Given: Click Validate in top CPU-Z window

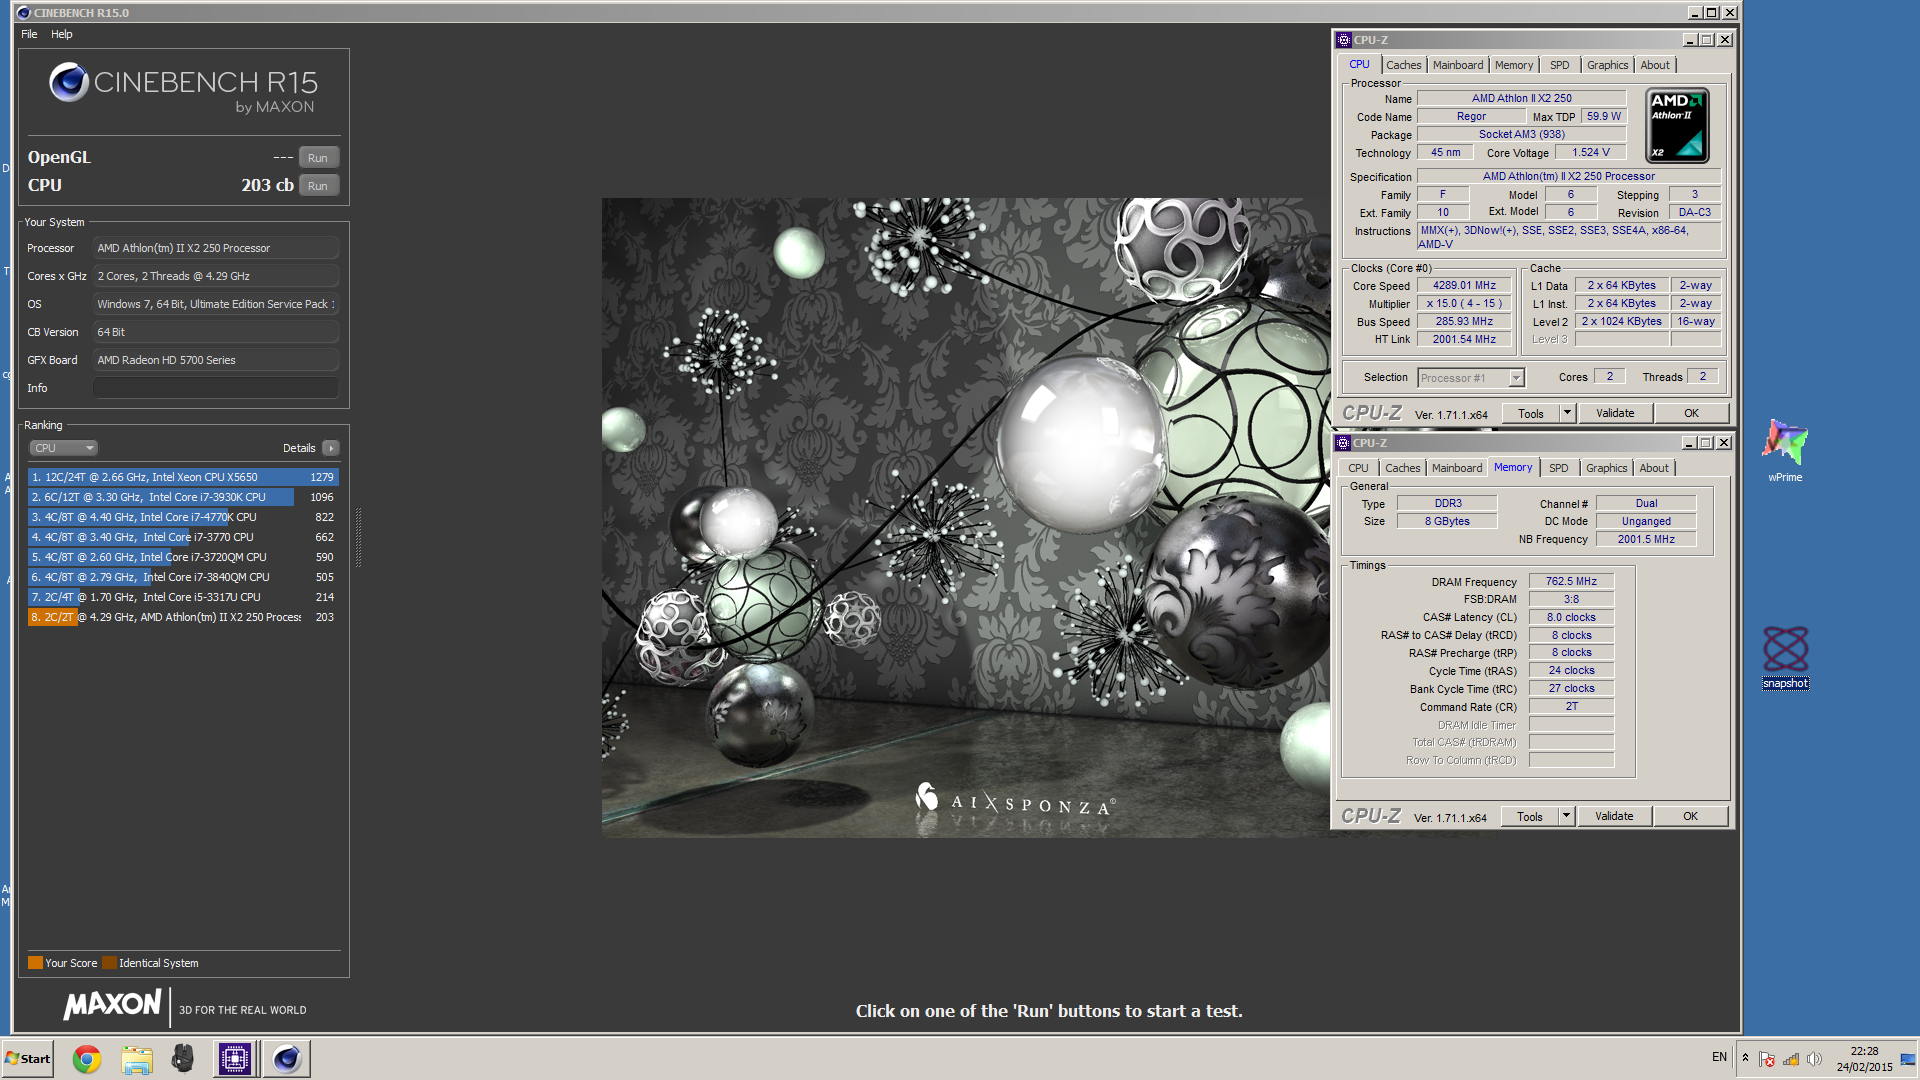Looking at the screenshot, I should point(1615,414).
